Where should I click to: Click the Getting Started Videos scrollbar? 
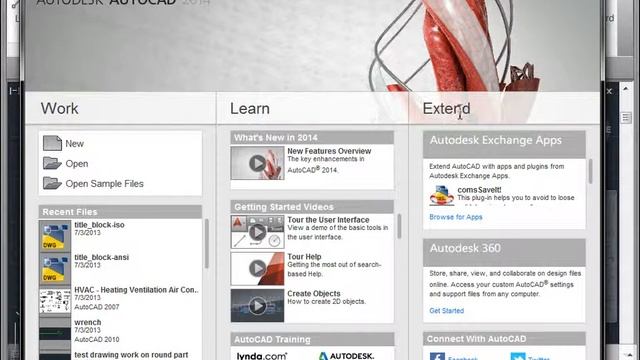pyautogui.click(x=399, y=226)
